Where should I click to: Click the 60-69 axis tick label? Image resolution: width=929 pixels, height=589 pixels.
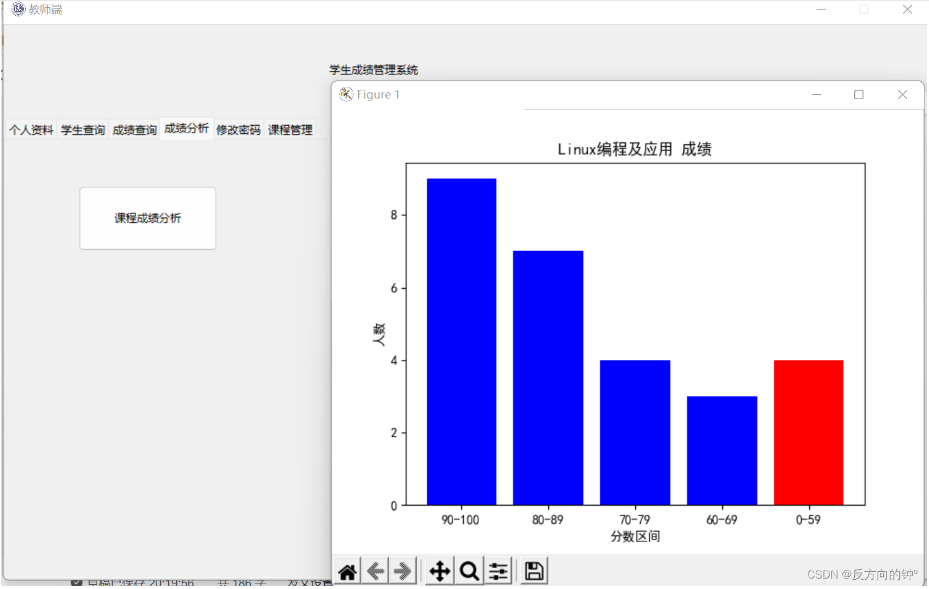pos(722,520)
